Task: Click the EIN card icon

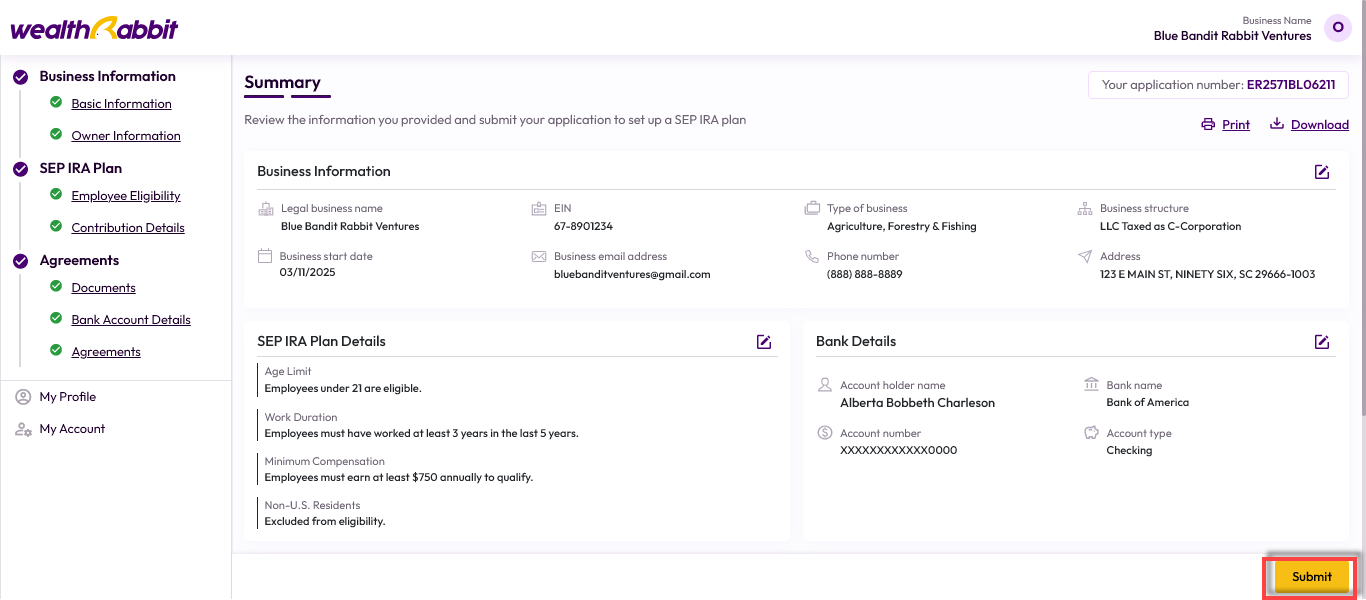Action: [538, 209]
